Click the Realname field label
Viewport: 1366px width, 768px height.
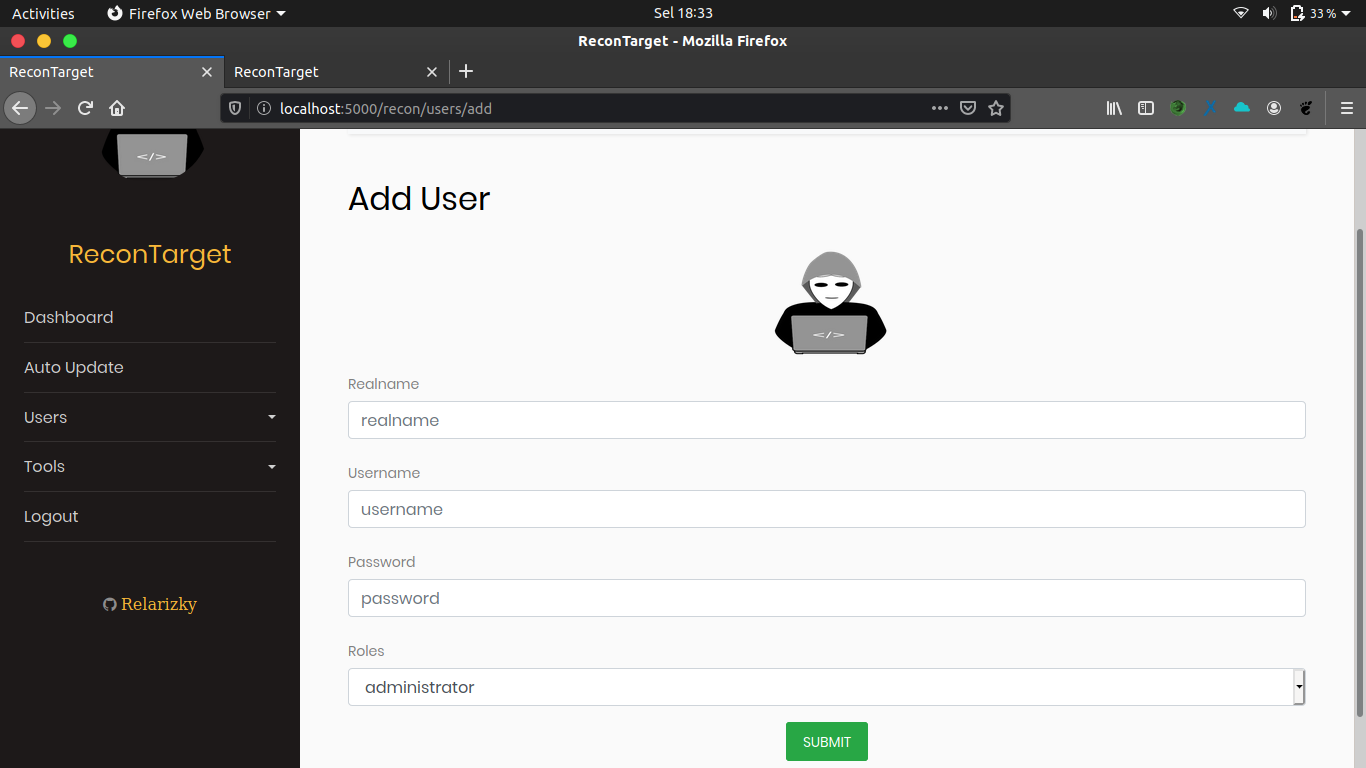(383, 384)
